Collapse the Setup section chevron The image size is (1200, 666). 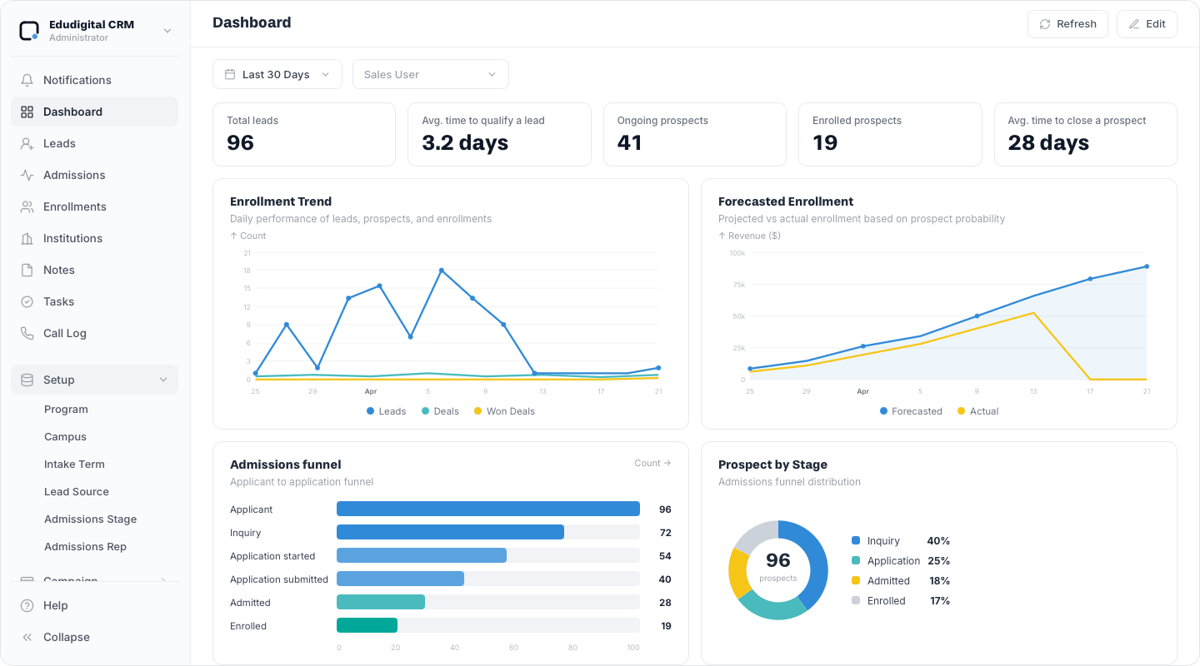[x=163, y=380]
